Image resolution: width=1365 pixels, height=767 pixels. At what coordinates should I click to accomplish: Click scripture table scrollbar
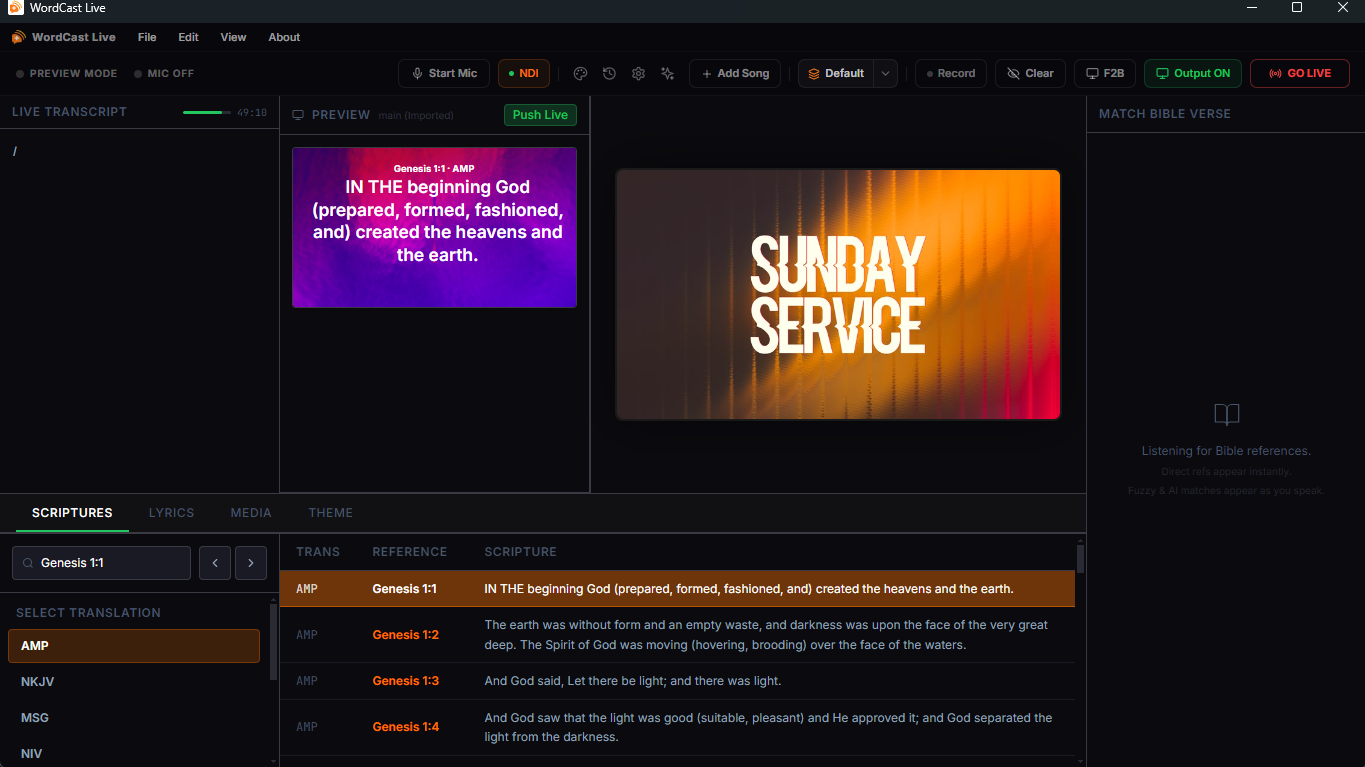(x=1080, y=558)
